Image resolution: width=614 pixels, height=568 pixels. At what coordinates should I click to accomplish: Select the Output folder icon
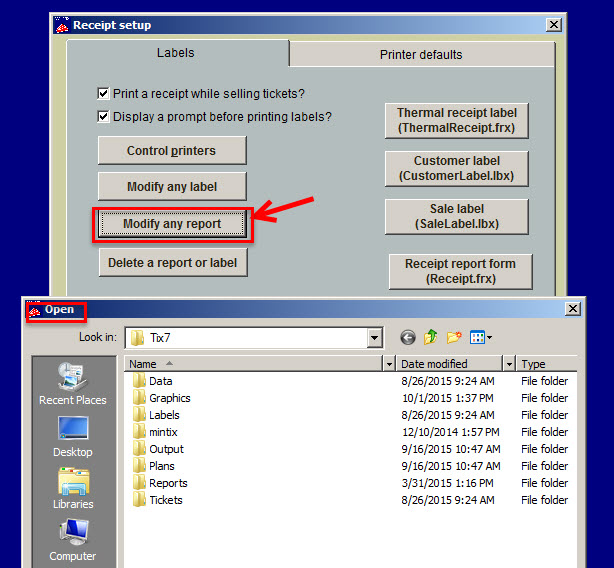pyautogui.click(x=139, y=449)
